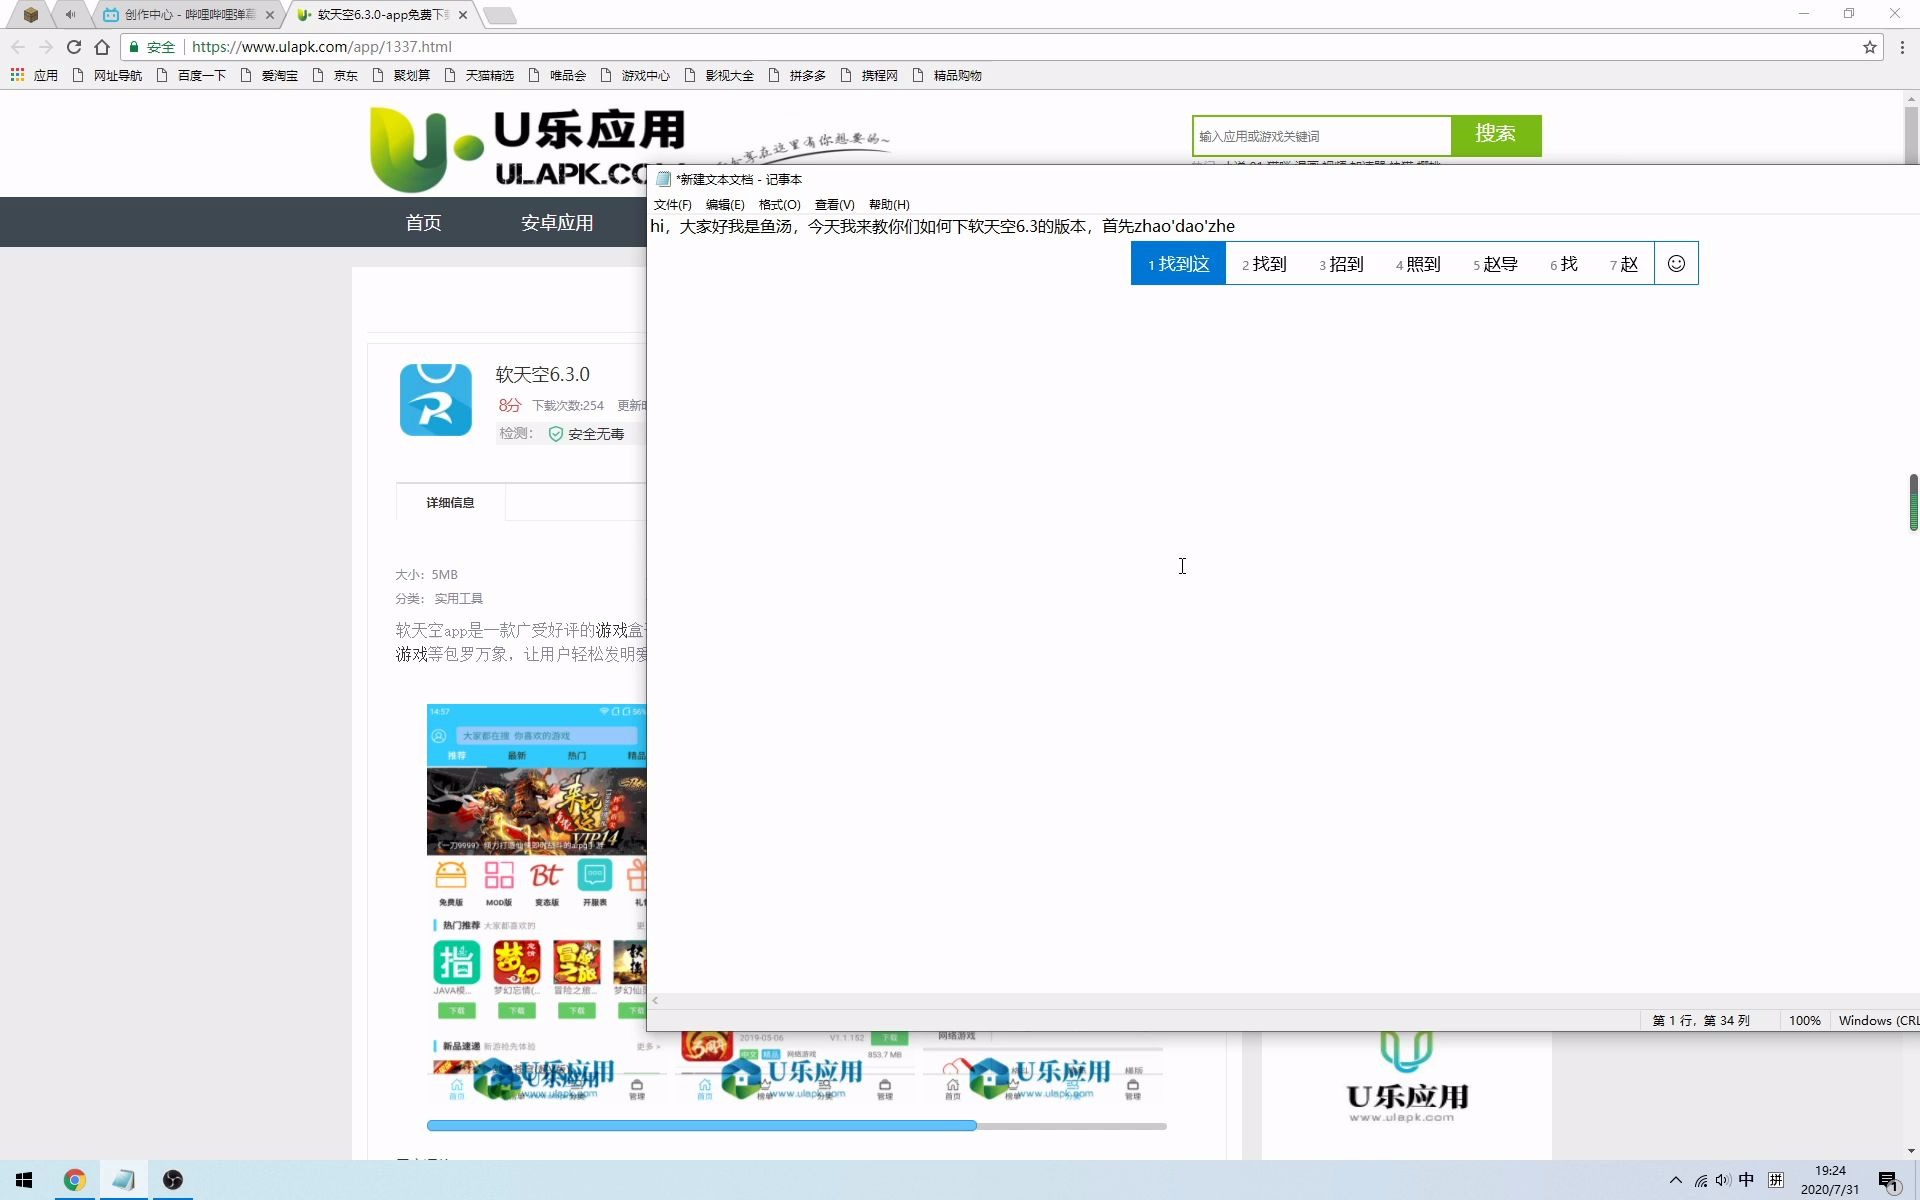Focus the app search input field
The image size is (1920, 1200).
click(1321, 136)
